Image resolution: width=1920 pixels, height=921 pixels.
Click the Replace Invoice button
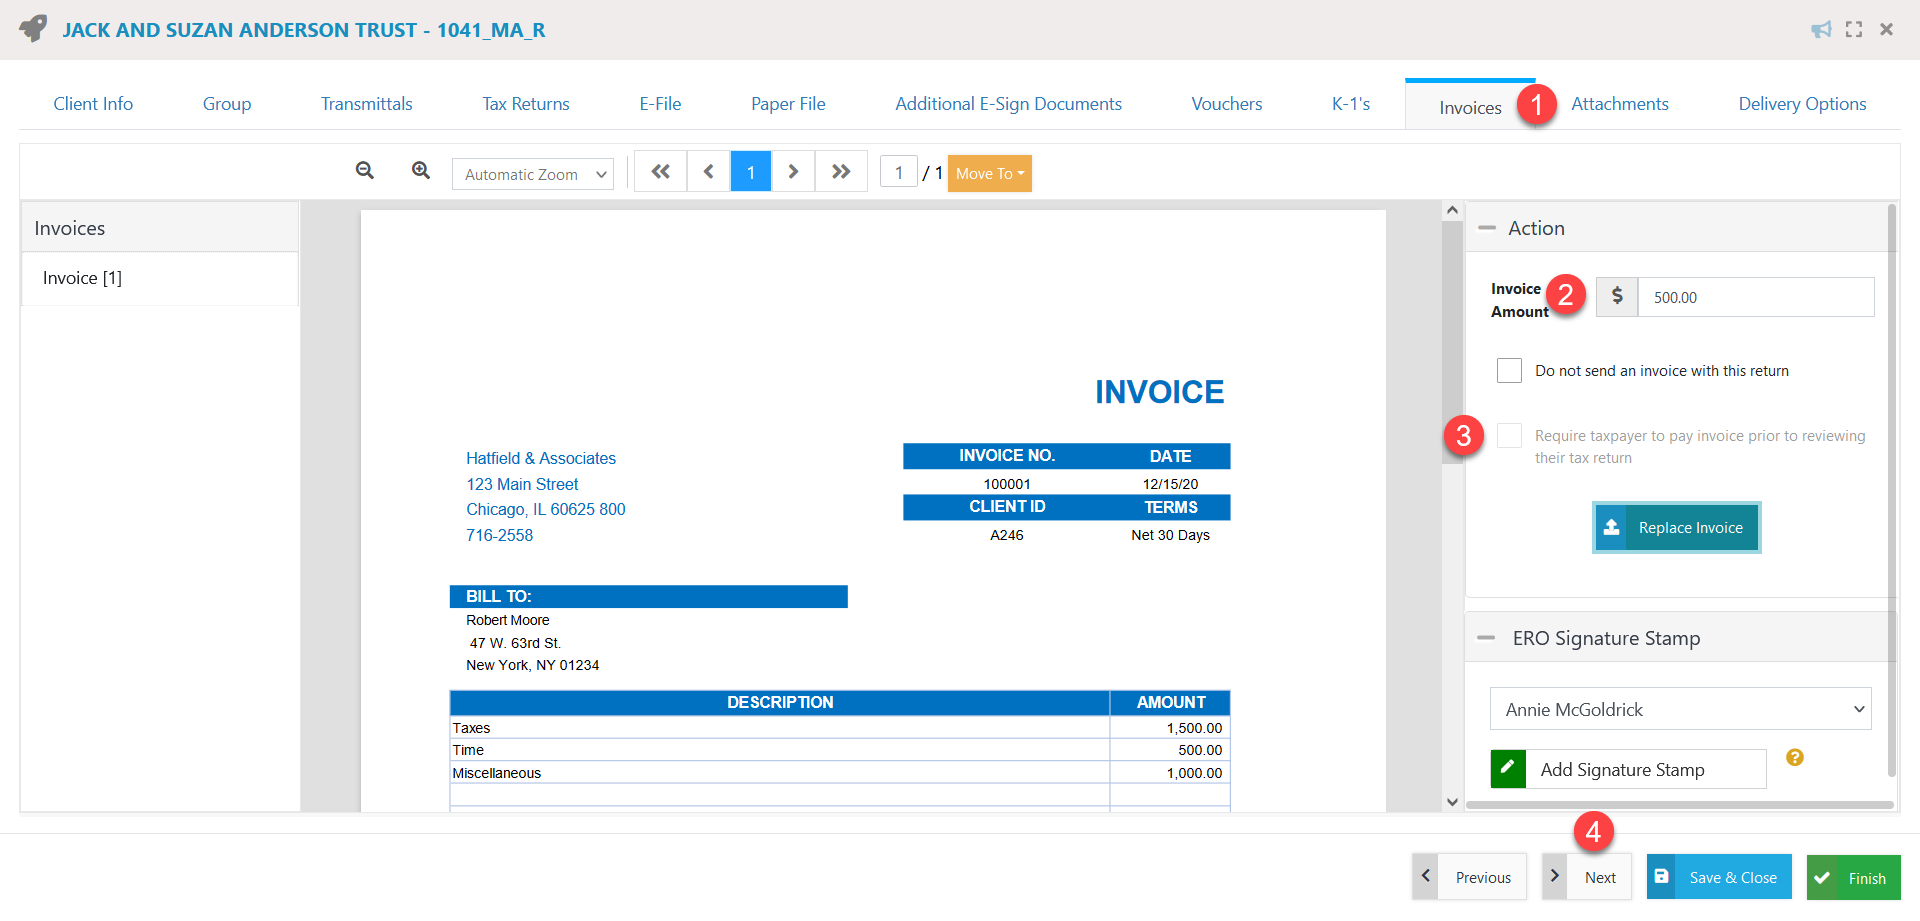[x=1676, y=527]
